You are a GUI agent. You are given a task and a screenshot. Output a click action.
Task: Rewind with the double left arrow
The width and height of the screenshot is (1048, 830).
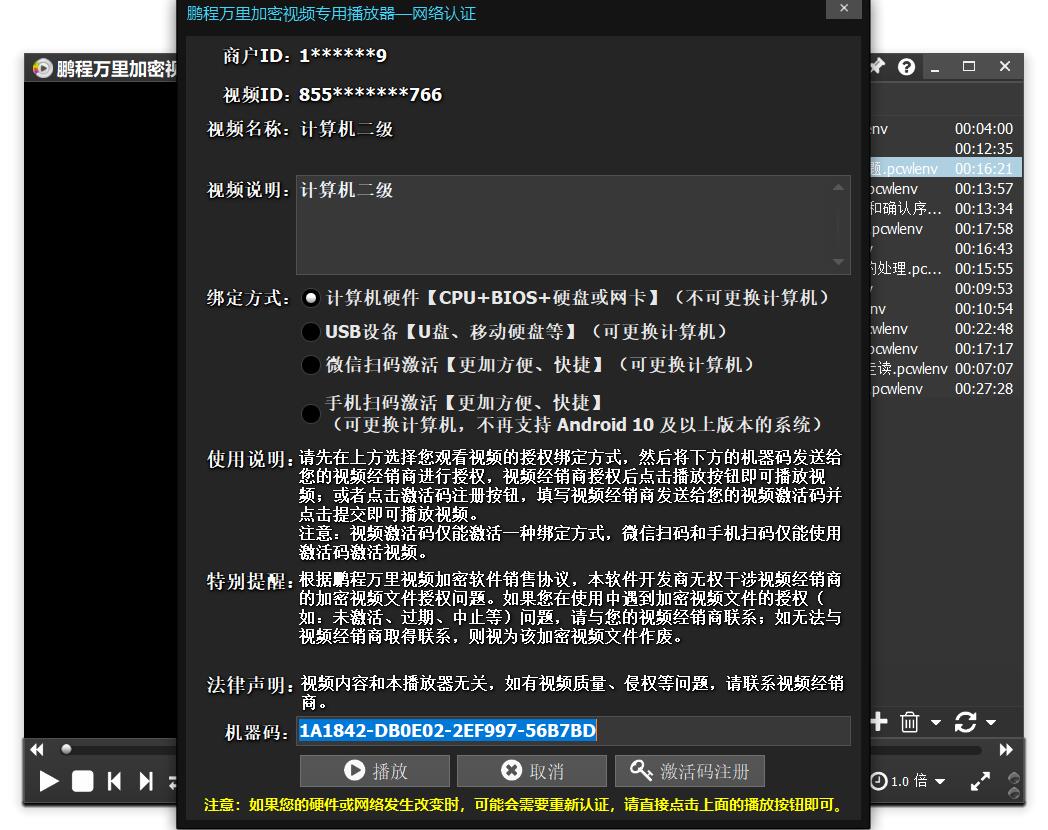(37, 750)
